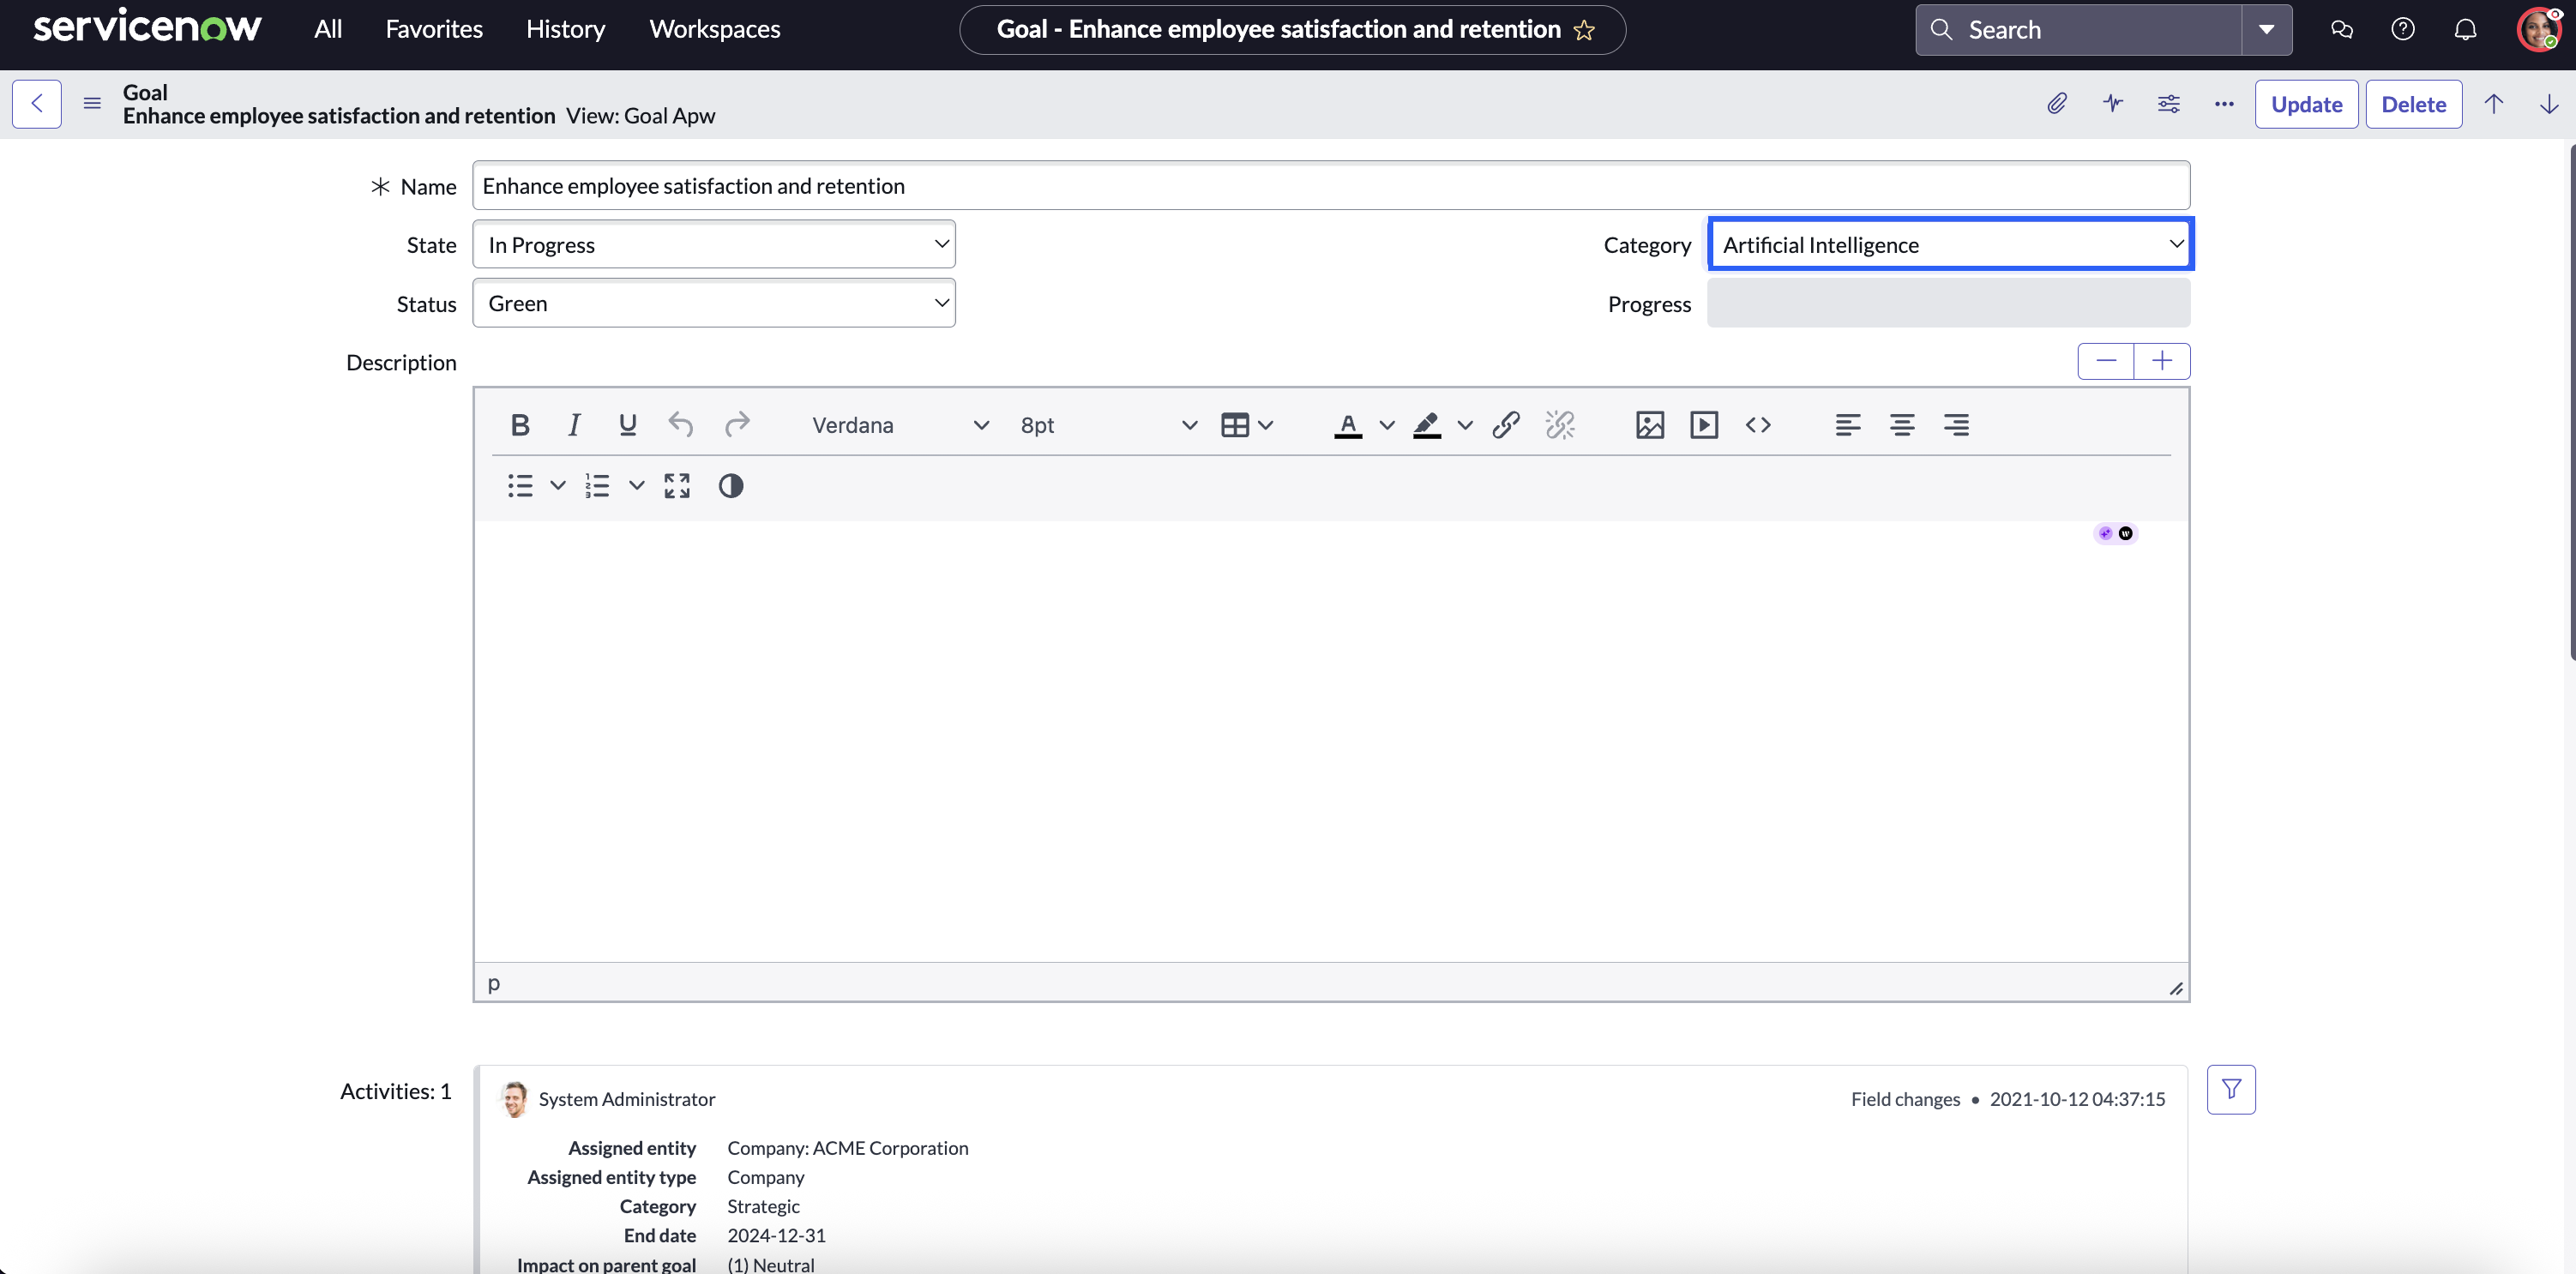Toggle Bold formatting in description editor
Image resolution: width=2576 pixels, height=1274 pixels.
point(520,425)
